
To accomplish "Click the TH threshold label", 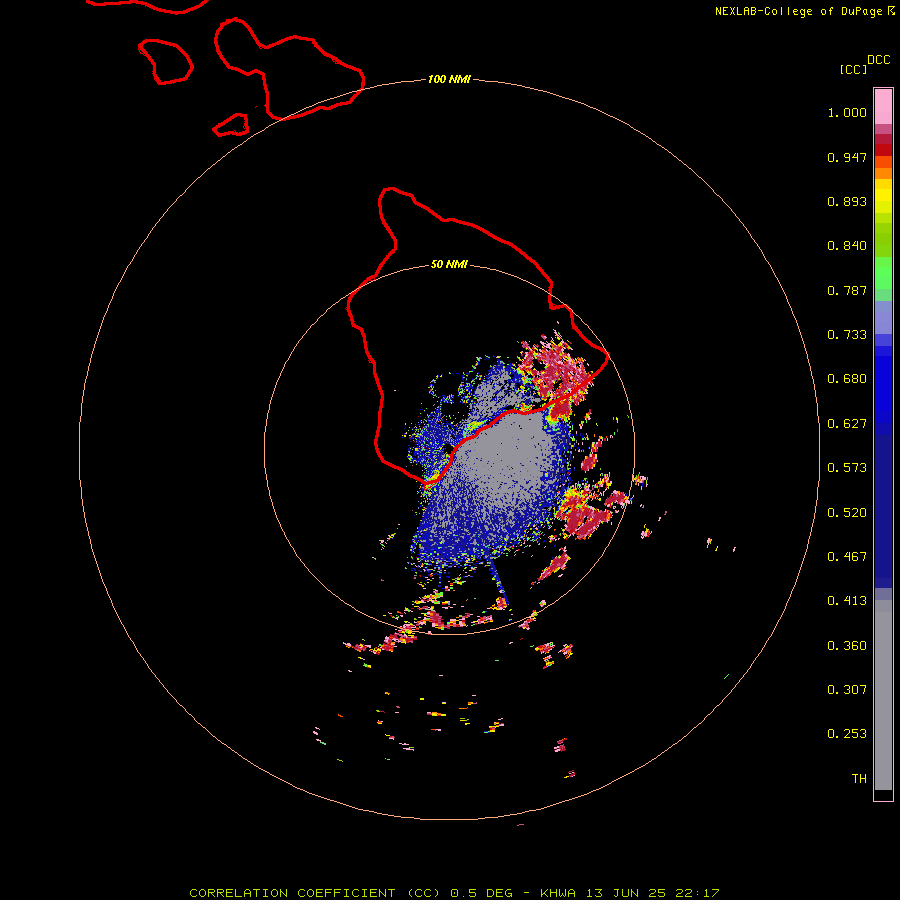I will [859, 779].
